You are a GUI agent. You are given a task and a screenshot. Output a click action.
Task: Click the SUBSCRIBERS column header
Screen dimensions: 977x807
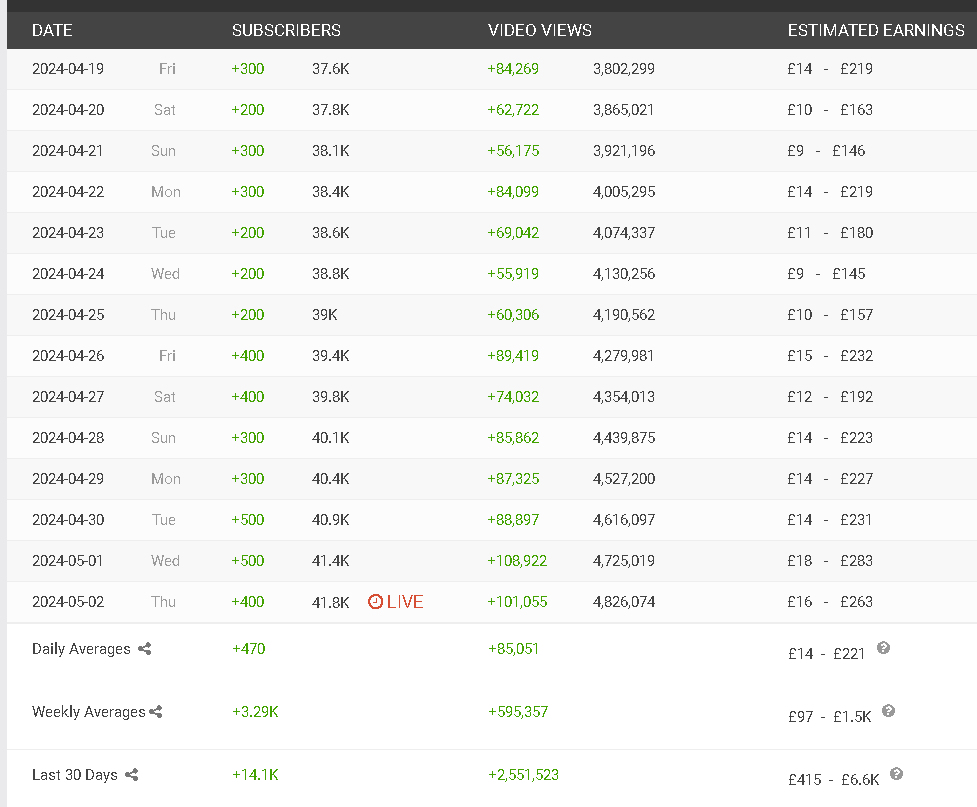pyautogui.click(x=286, y=30)
